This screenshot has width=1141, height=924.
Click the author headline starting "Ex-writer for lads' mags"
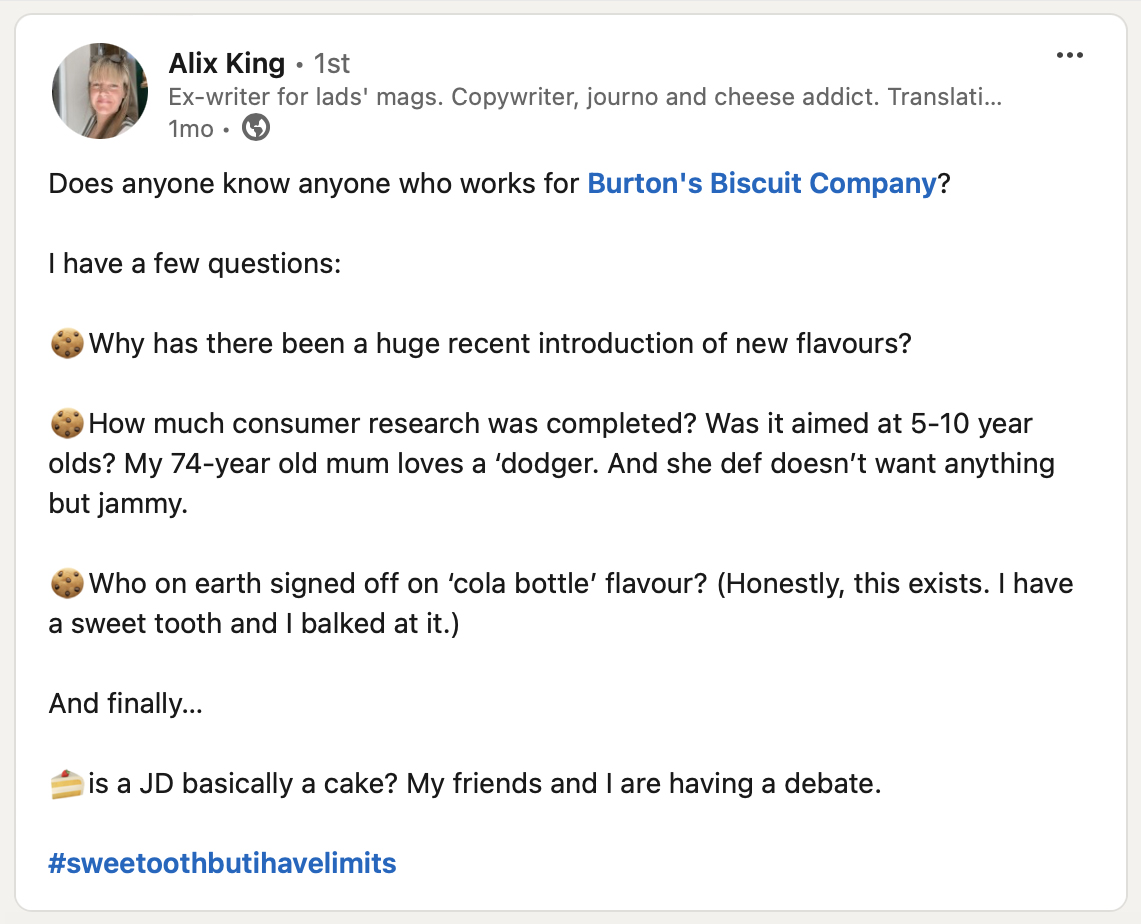point(585,97)
